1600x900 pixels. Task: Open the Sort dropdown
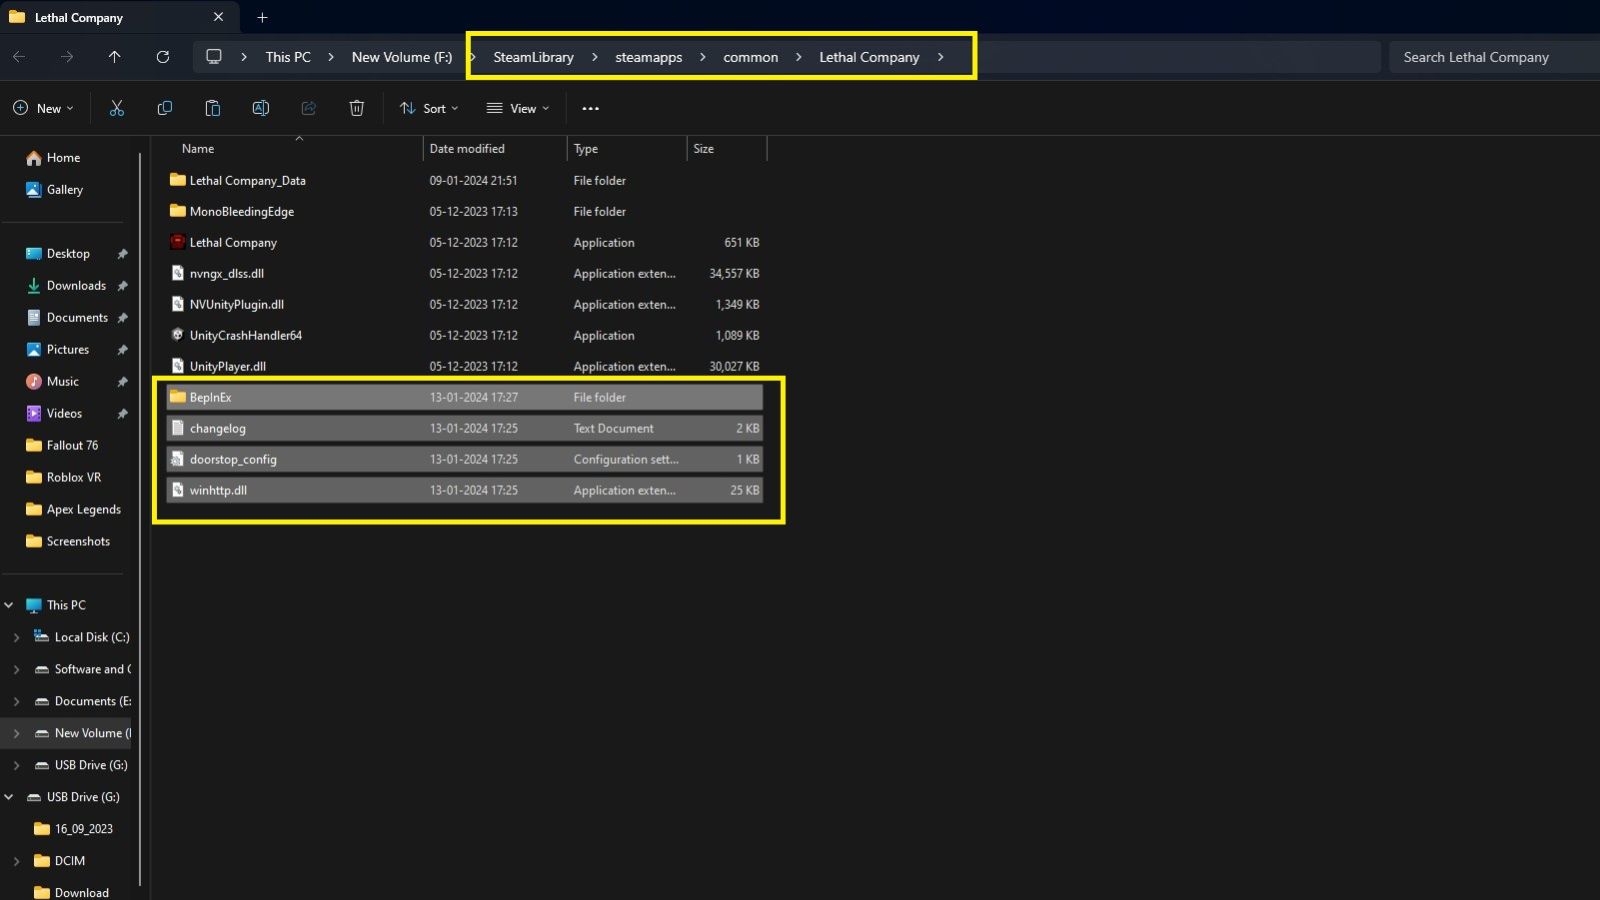point(428,108)
